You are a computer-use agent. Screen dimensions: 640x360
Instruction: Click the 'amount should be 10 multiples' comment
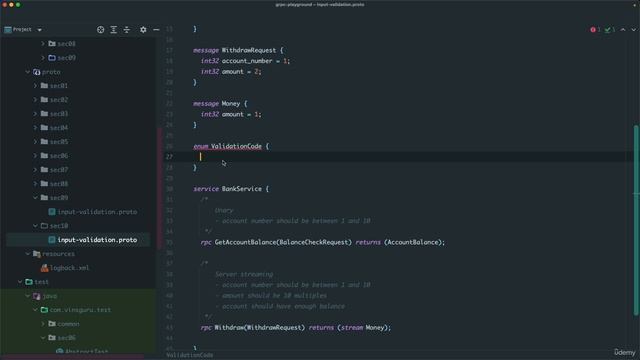(x=271, y=296)
